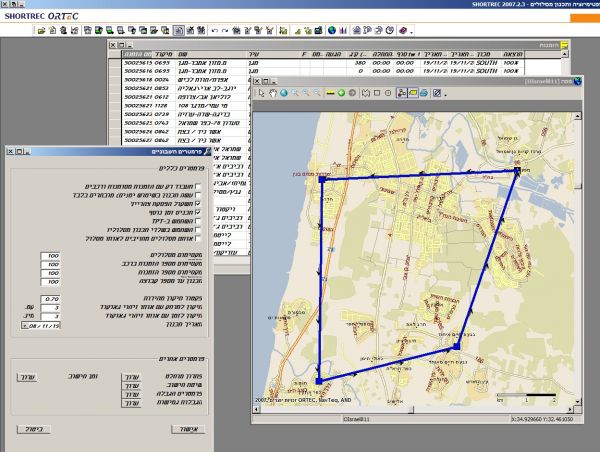The width and height of the screenshot is (600, 452).
Task: Click the top עורך button in the right column
Action: click(x=131, y=377)
